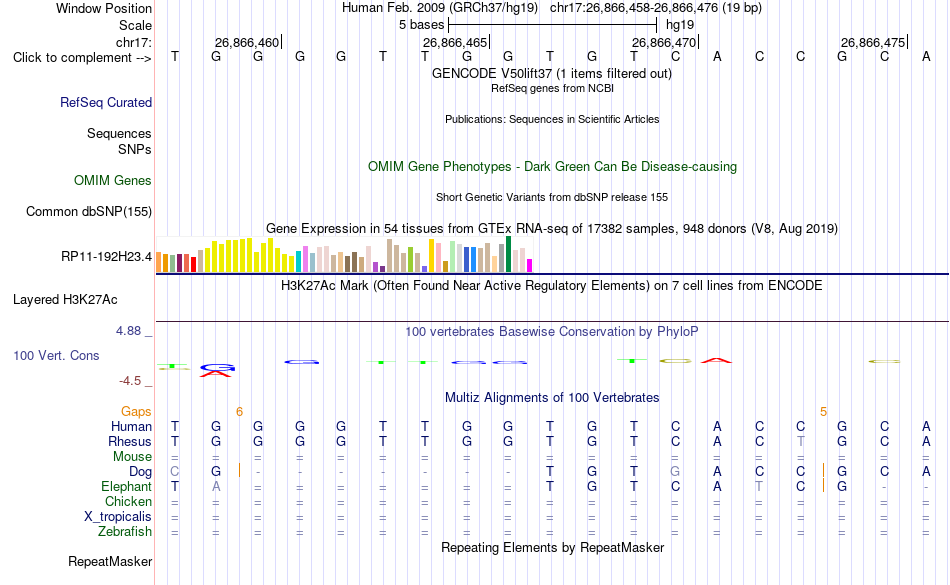Click the Chicken species label
This screenshot has height=585, width=950.
[128, 501]
